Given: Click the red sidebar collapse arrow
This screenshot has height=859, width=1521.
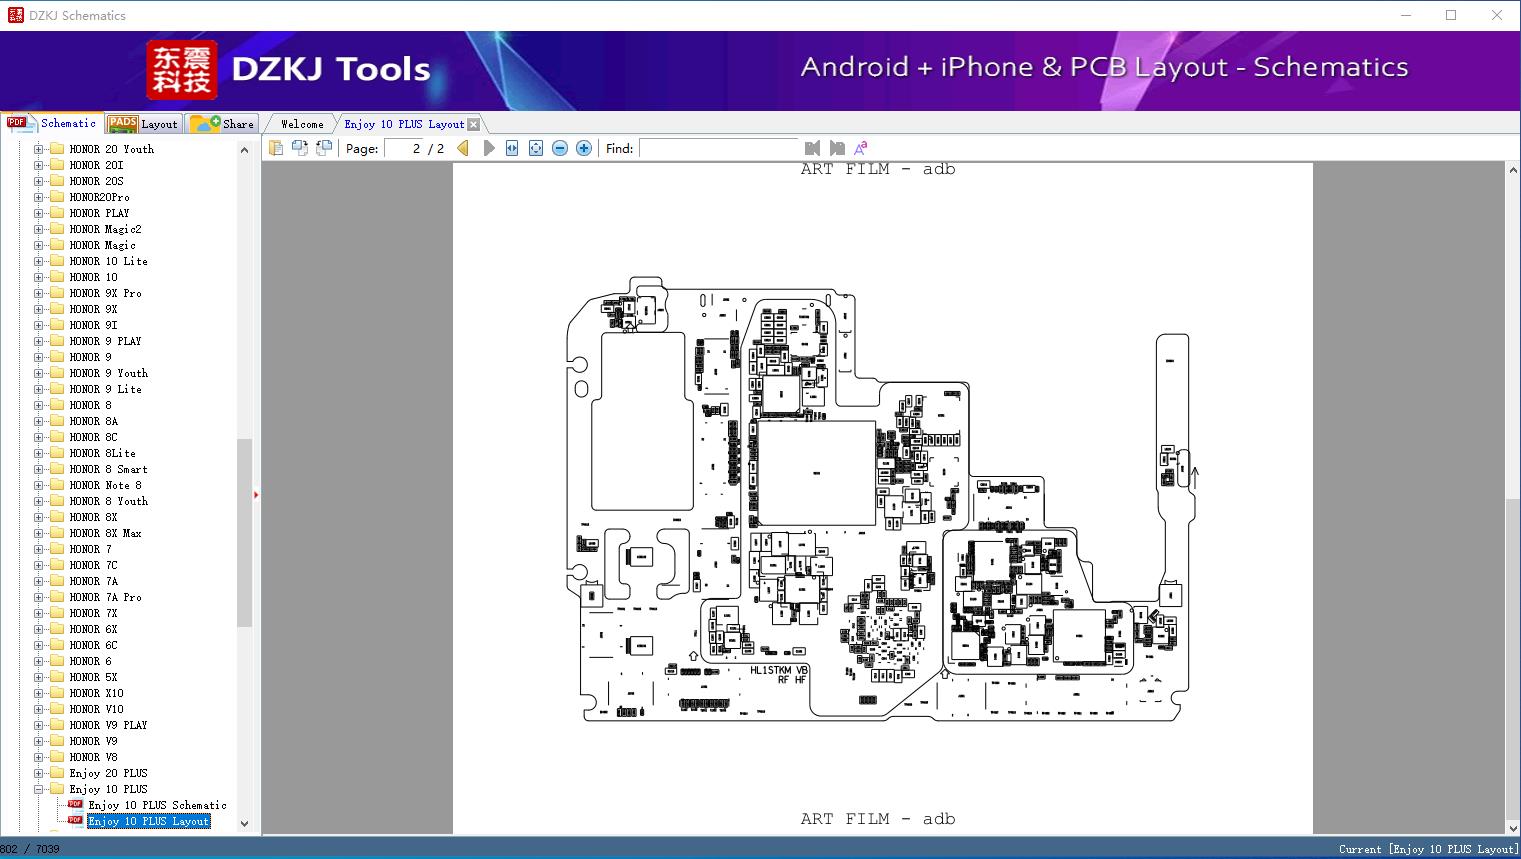Looking at the screenshot, I should tap(256, 494).
